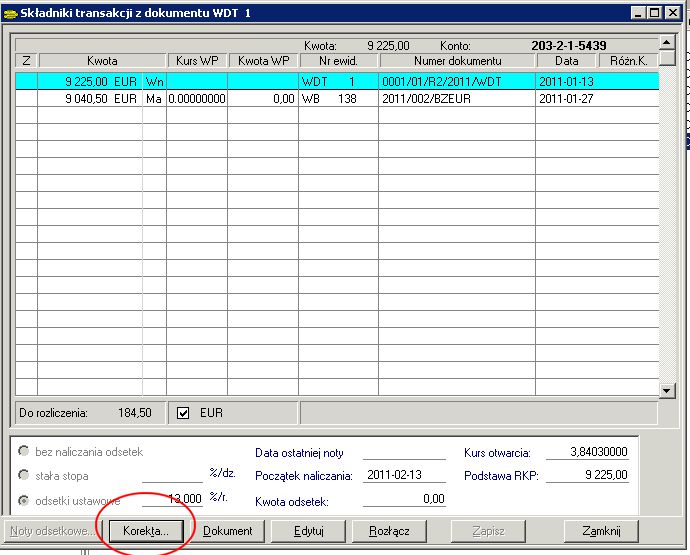690x555 pixels.
Task: Toggle the EUR checkbox
Action: point(183,412)
